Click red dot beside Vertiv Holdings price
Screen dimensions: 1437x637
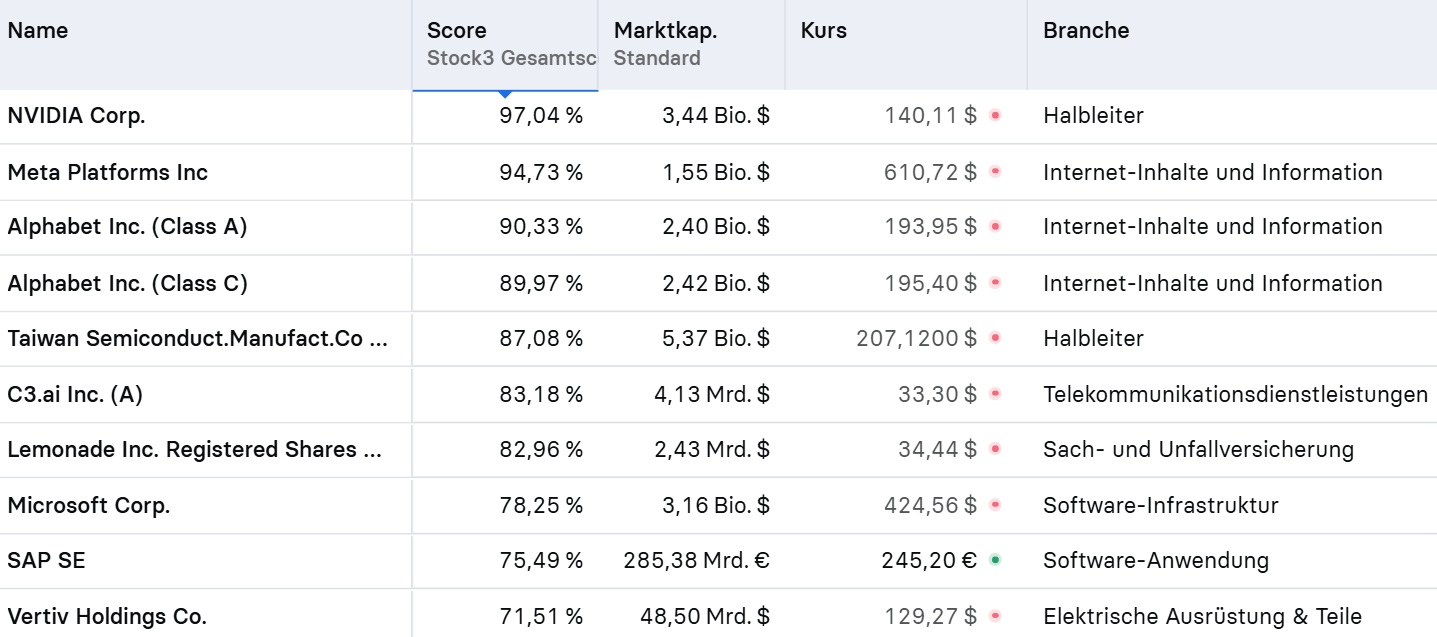[x=995, y=616]
